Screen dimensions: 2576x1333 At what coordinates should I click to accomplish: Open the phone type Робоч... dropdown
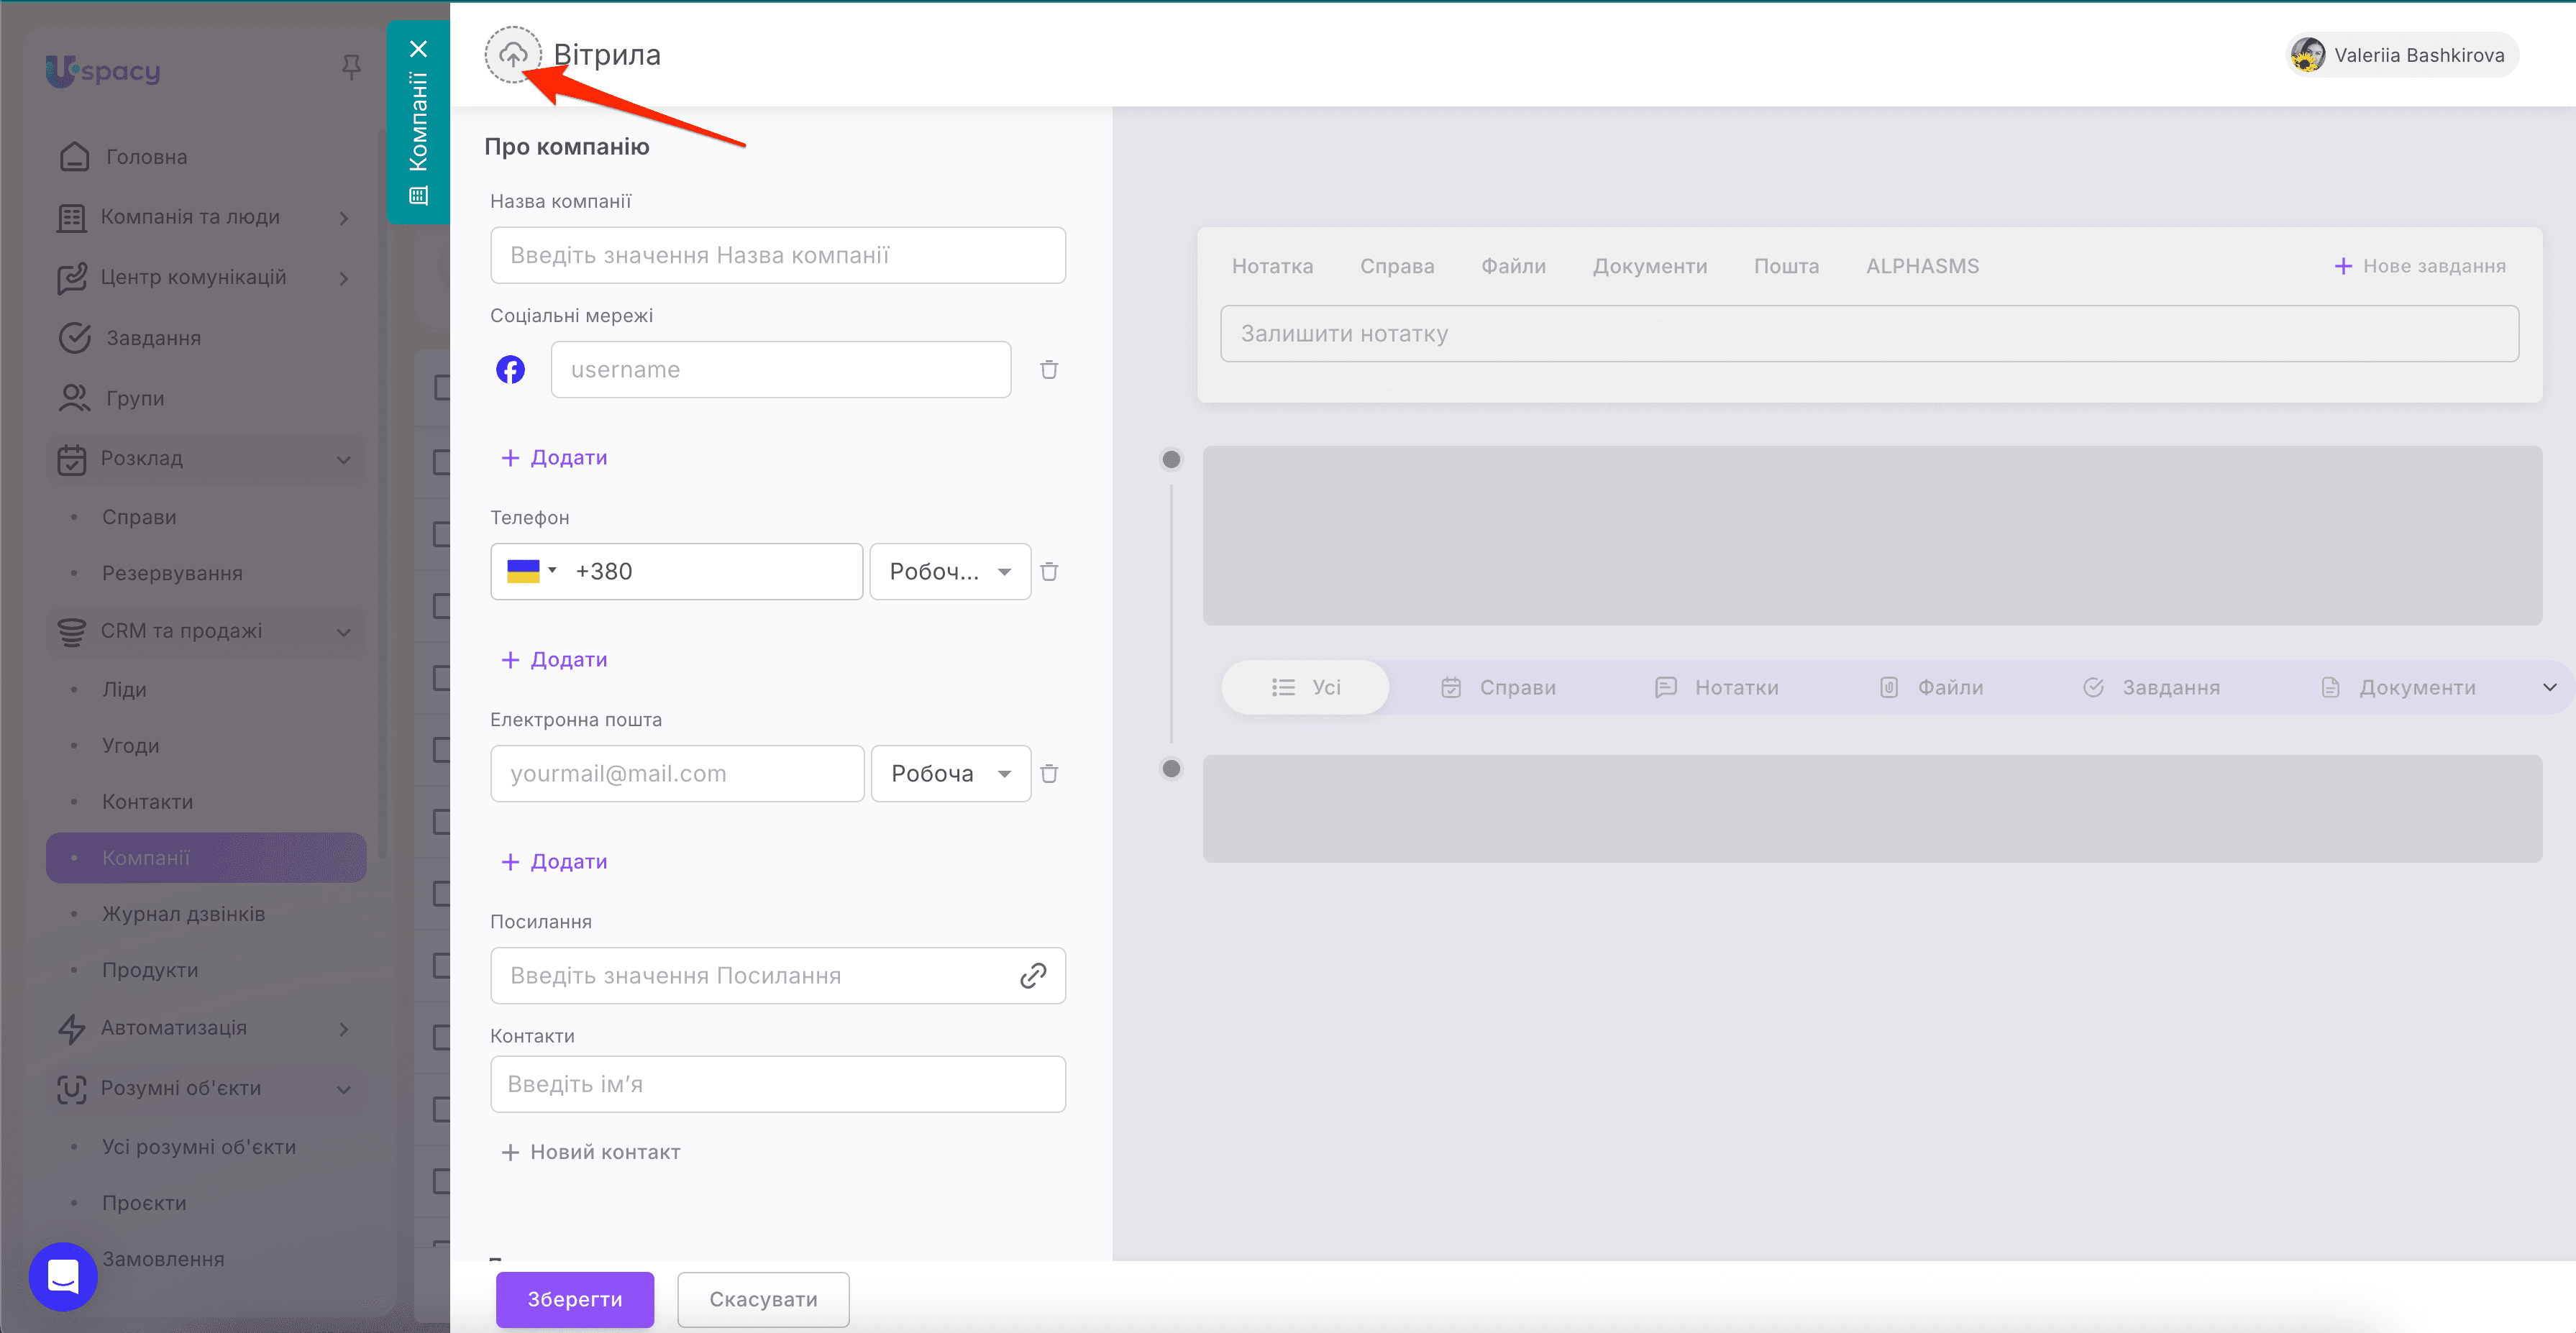click(x=949, y=572)
